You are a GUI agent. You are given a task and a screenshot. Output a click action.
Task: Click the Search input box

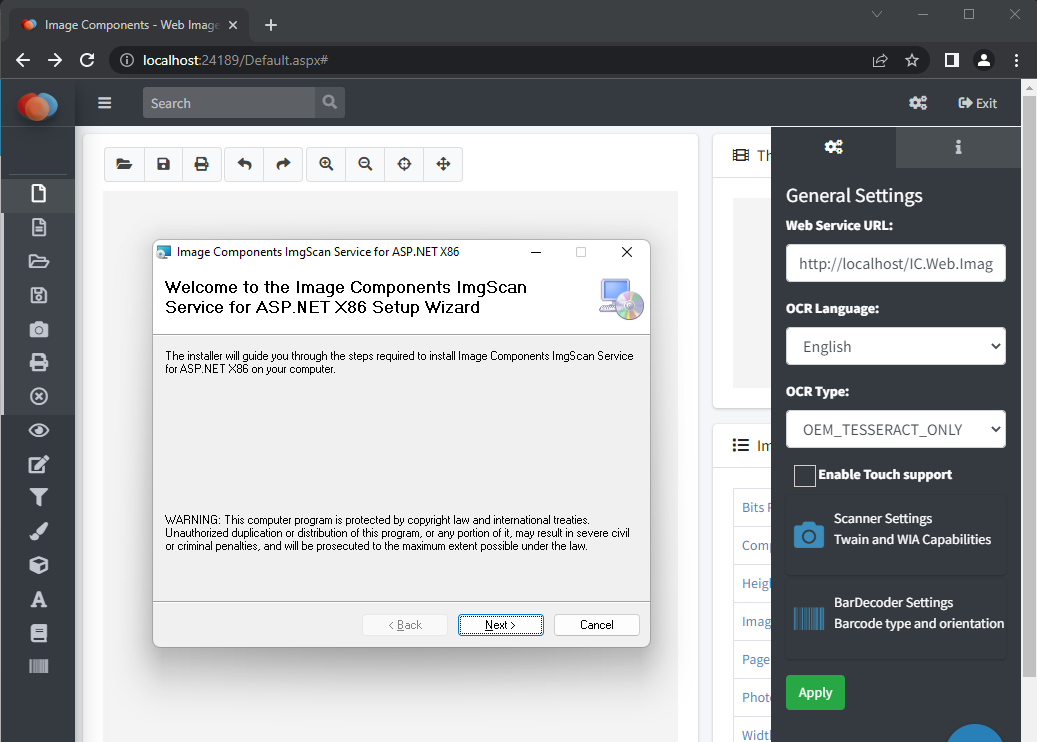pyautogui.click(x=229, y=103)
